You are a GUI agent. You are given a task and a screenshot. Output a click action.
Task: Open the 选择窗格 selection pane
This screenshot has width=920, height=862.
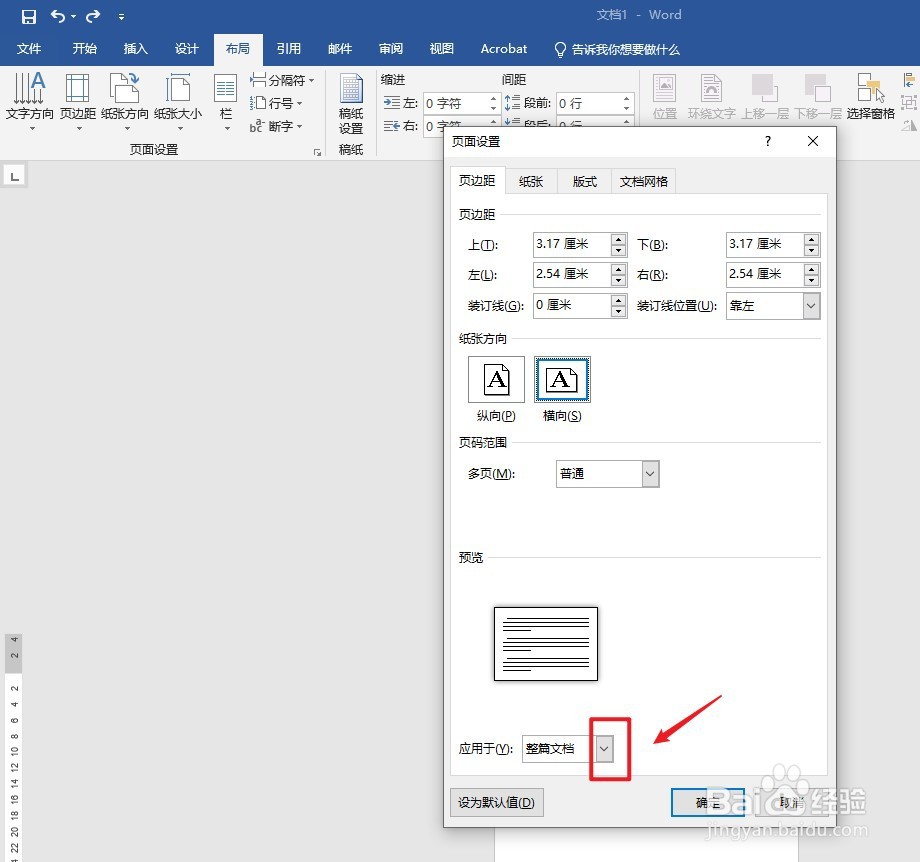pos(870,97)
